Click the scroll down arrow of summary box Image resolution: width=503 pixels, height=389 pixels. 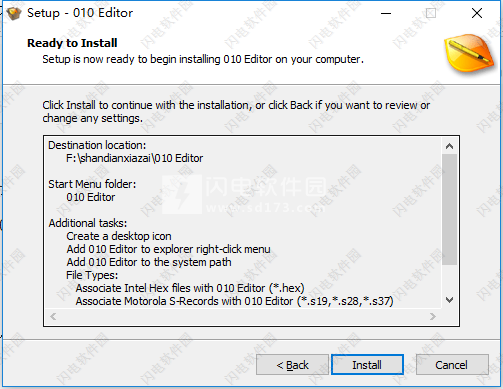449,300
